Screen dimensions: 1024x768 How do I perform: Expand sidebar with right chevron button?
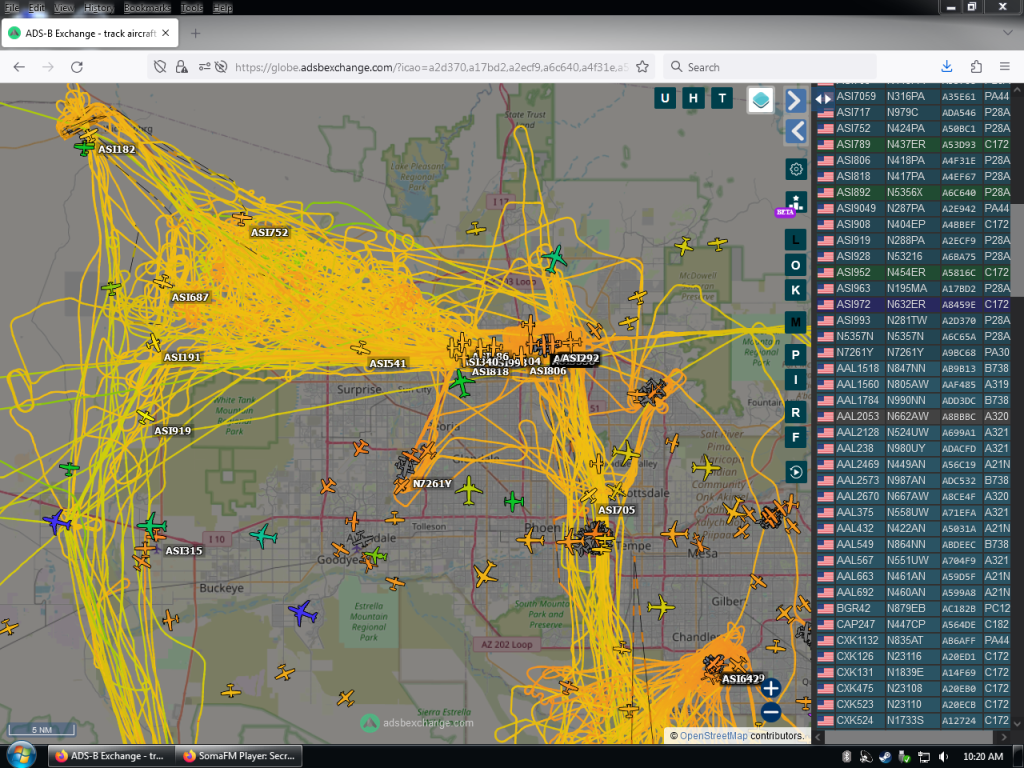[x=795, y=101]
